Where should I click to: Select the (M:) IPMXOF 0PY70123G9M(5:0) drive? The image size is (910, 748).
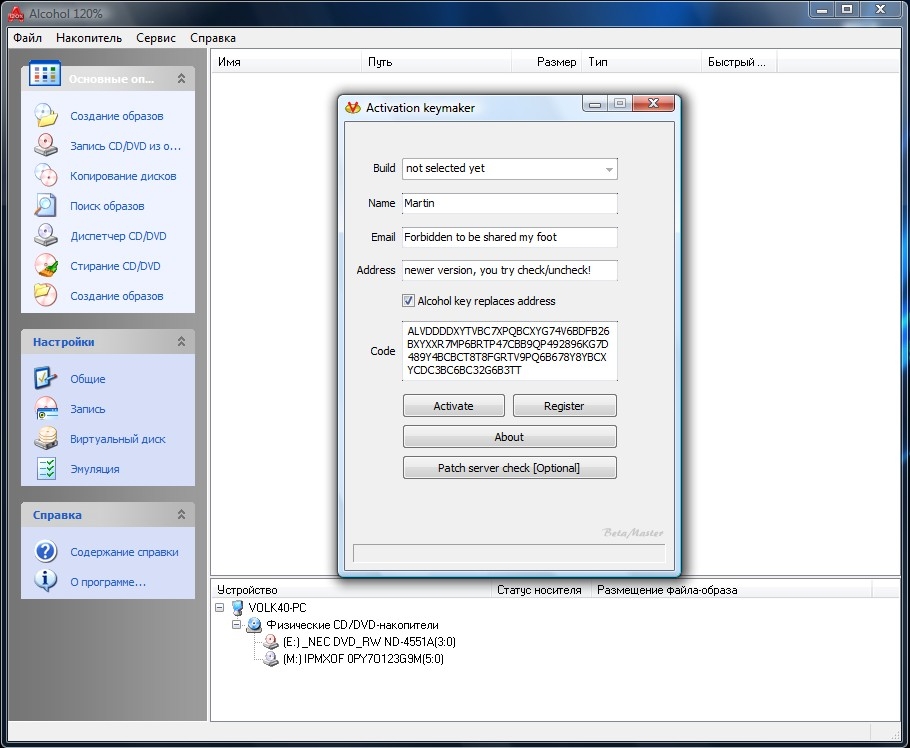point(363,659)
